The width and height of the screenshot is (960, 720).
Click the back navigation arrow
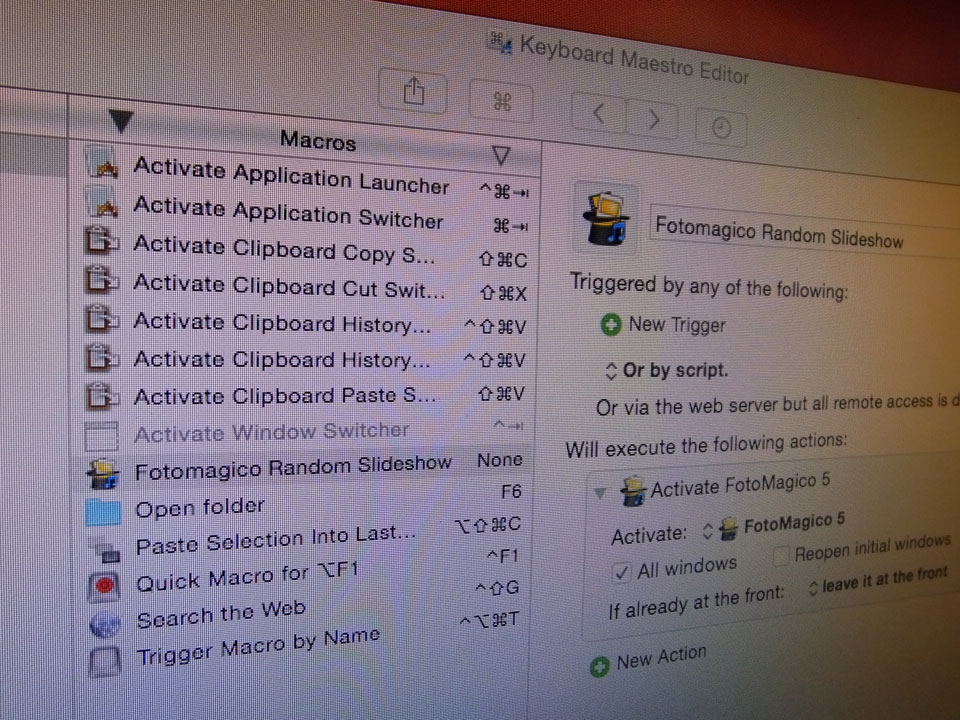coord(599,115)
